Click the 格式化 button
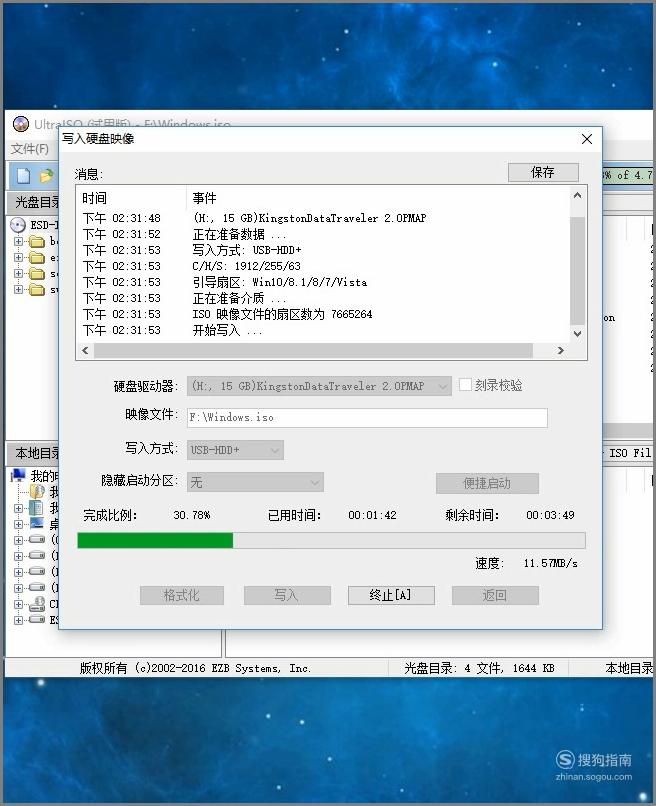This screenshot has height=806, width=656. 181,595
